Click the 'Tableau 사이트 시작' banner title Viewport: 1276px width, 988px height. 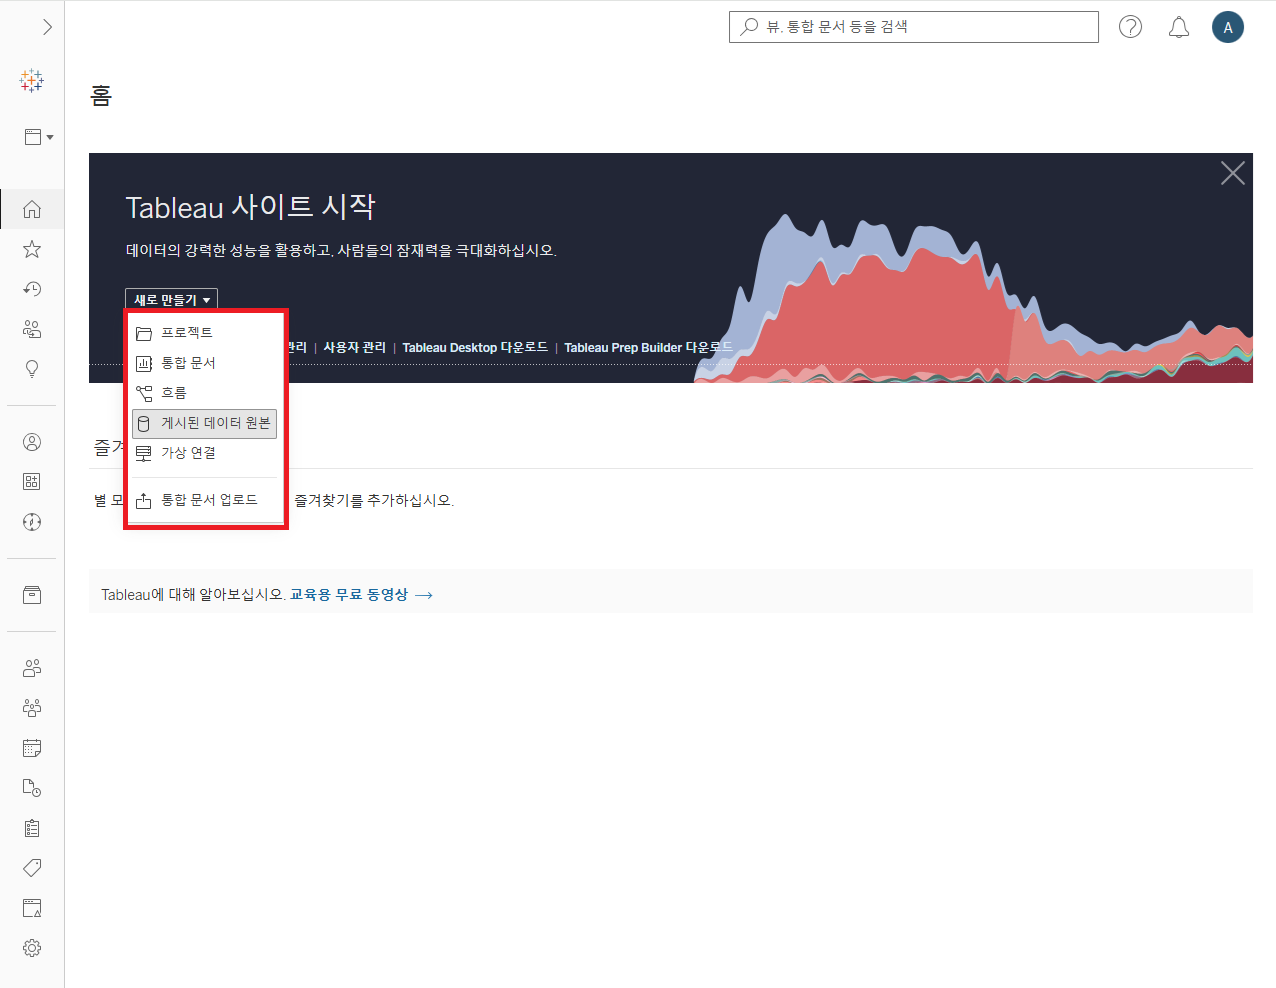pyautogui.click(x=251, y=207)
